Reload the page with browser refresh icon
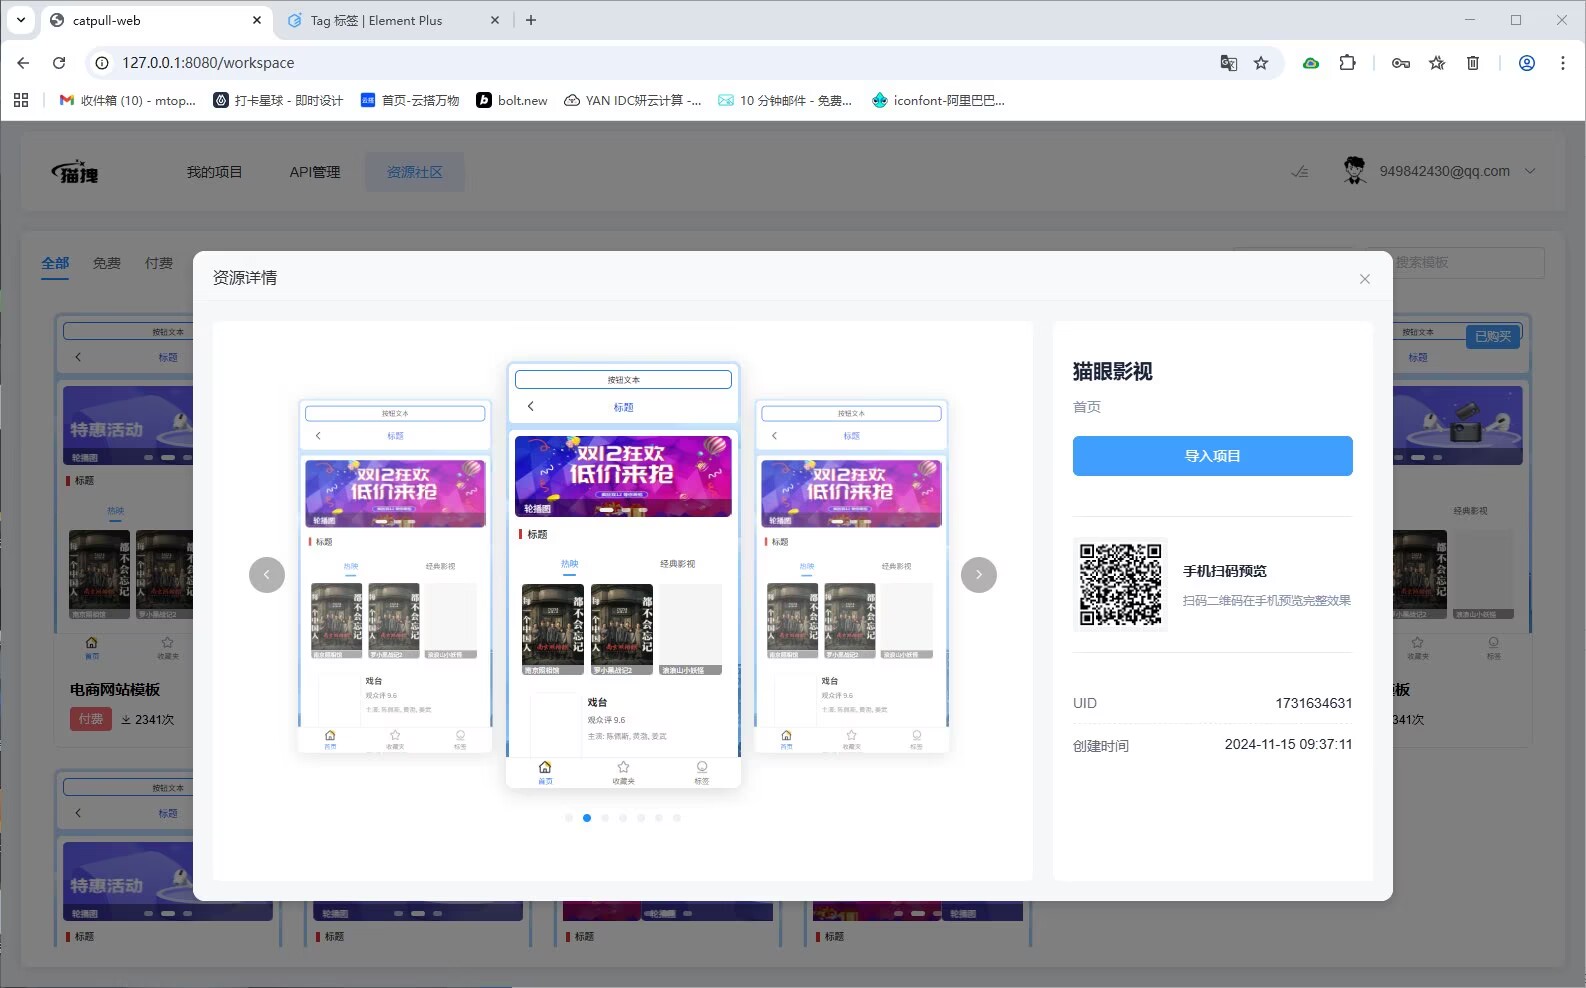This screenshot has height=988, width=1586. 59,63
